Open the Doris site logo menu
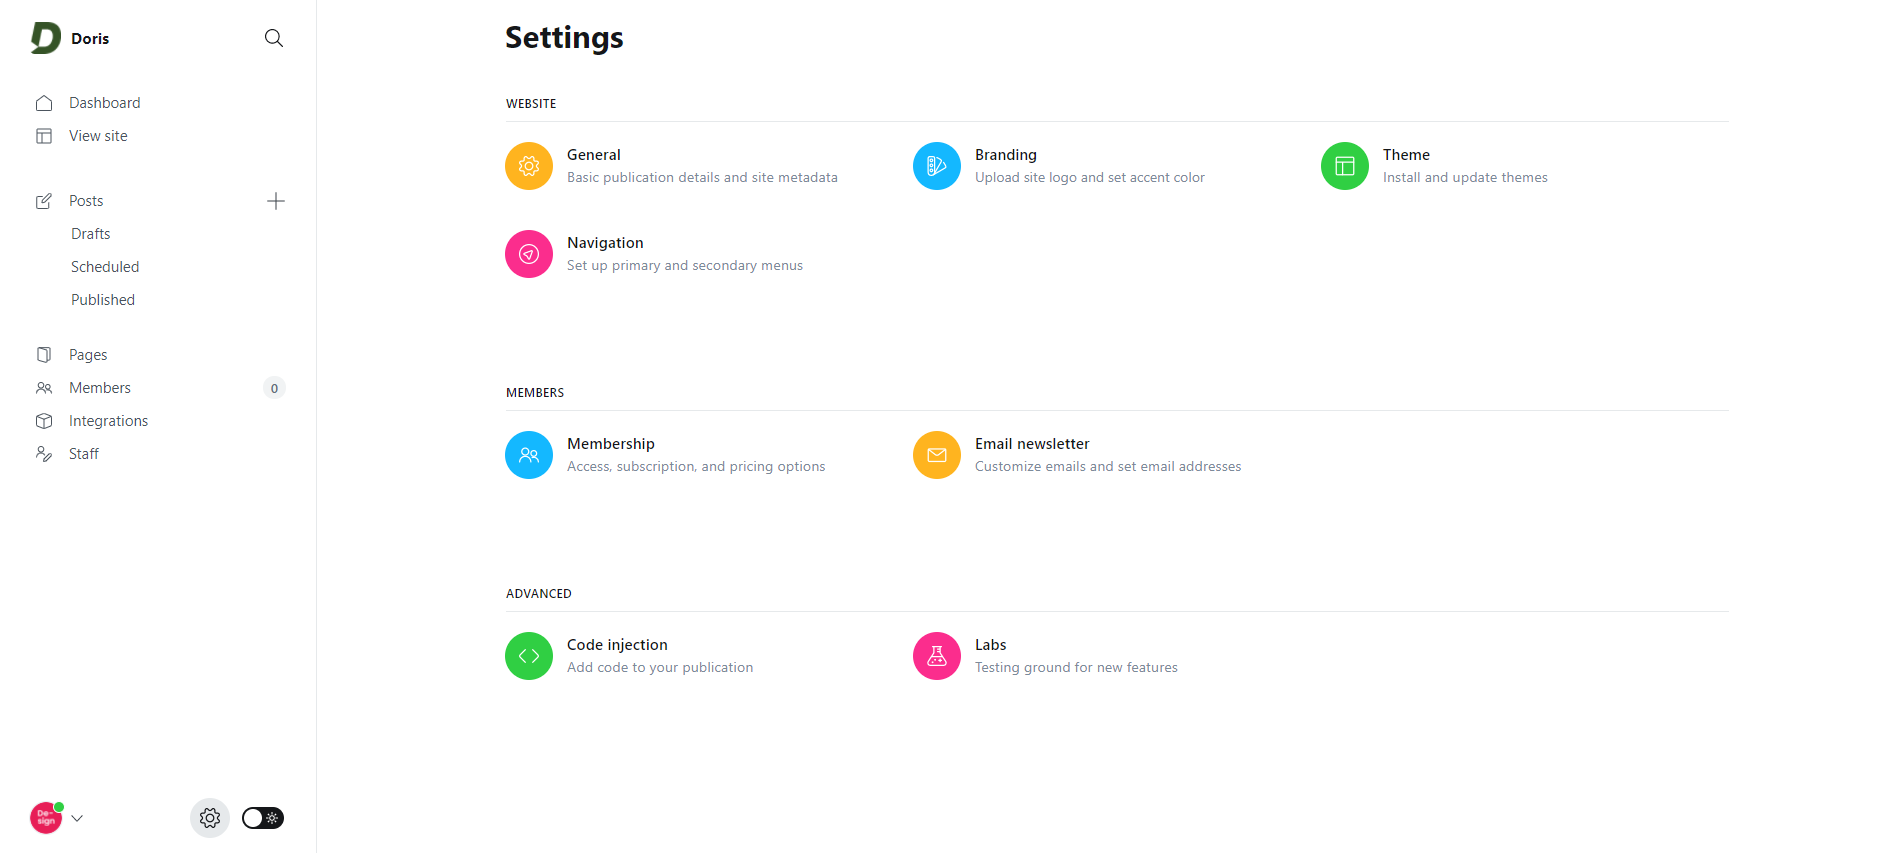Image resolution: width=1894 pixels, height=853 pixels. [46, 38]
